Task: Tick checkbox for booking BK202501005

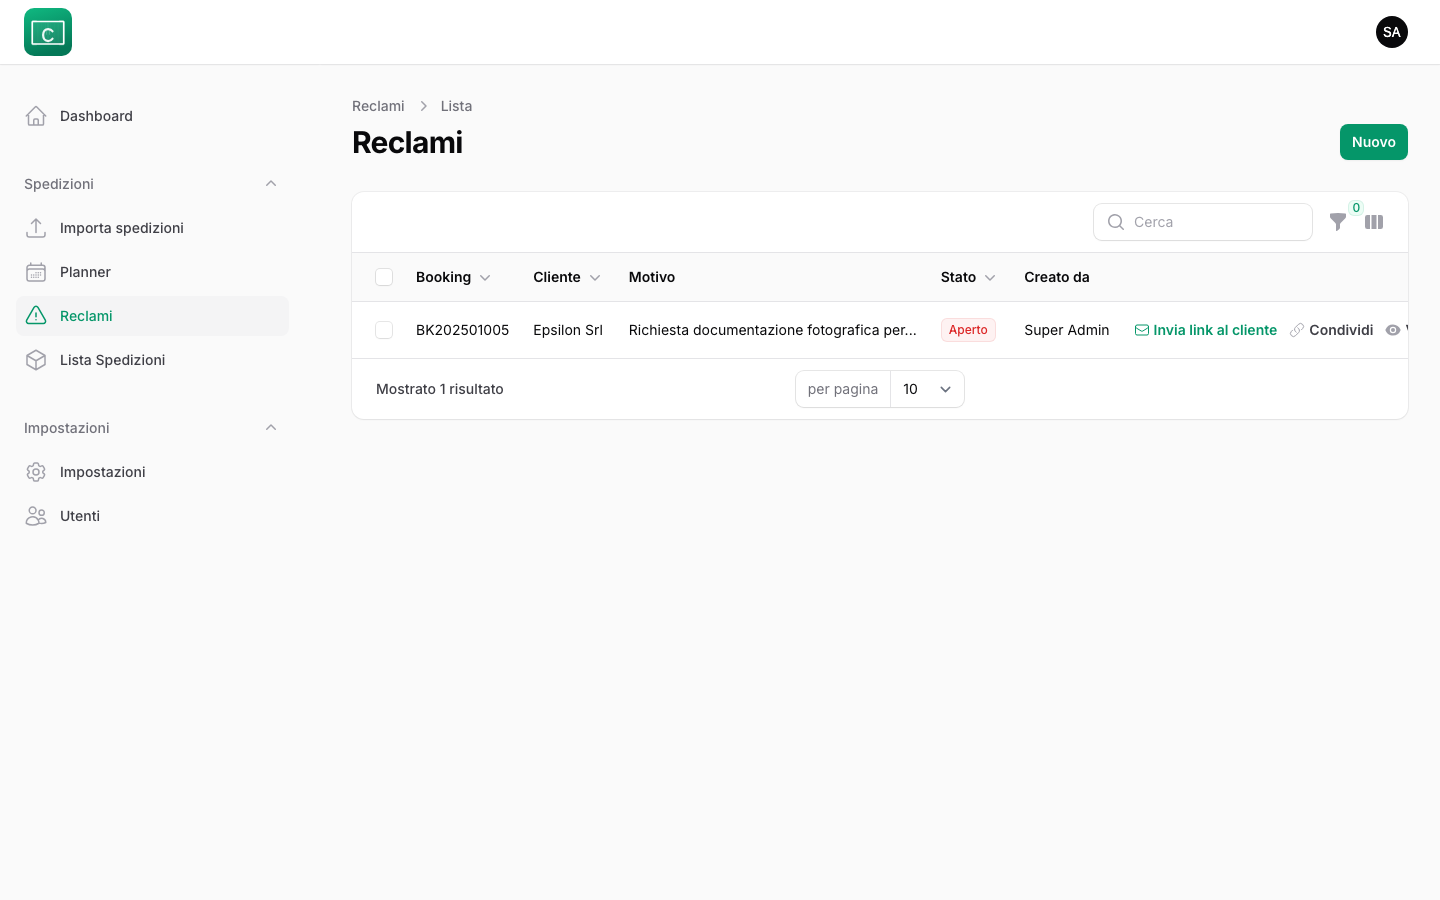Action: pos(384,330)
